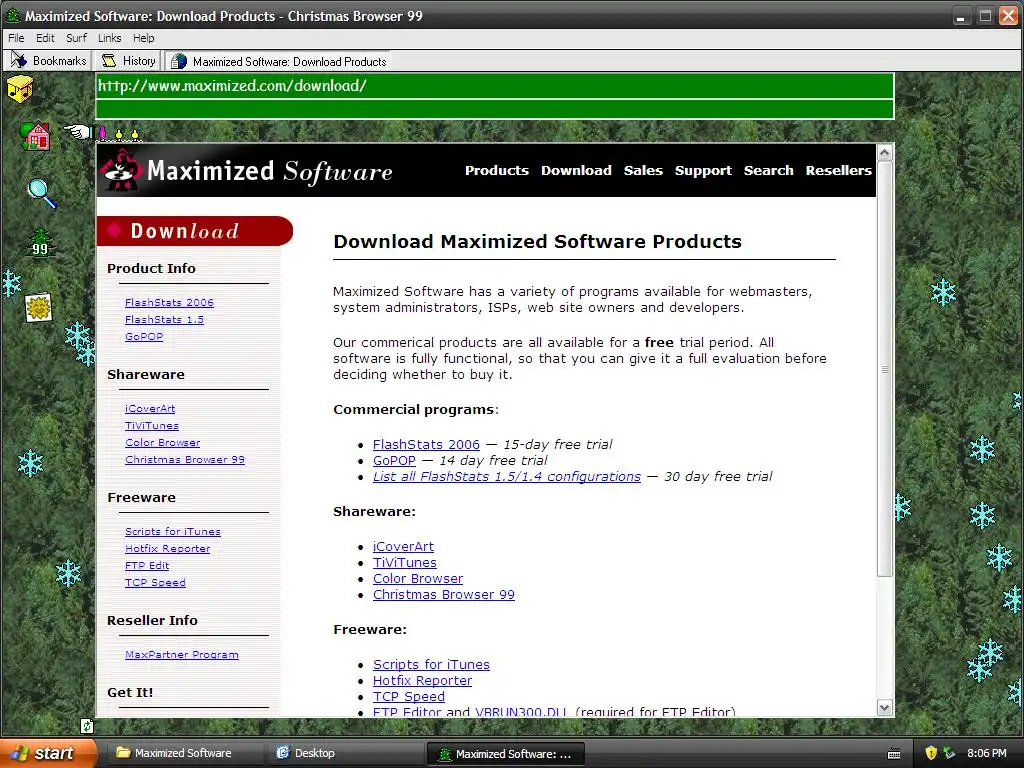Click the Christmas tree 99 icon

(x=40, y=243)
